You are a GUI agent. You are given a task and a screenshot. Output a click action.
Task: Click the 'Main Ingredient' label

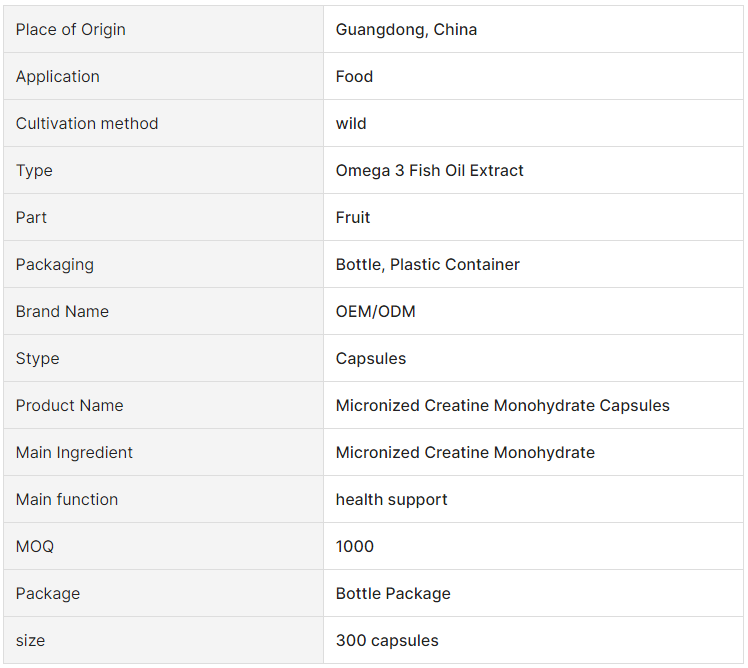tap(74, 452)
